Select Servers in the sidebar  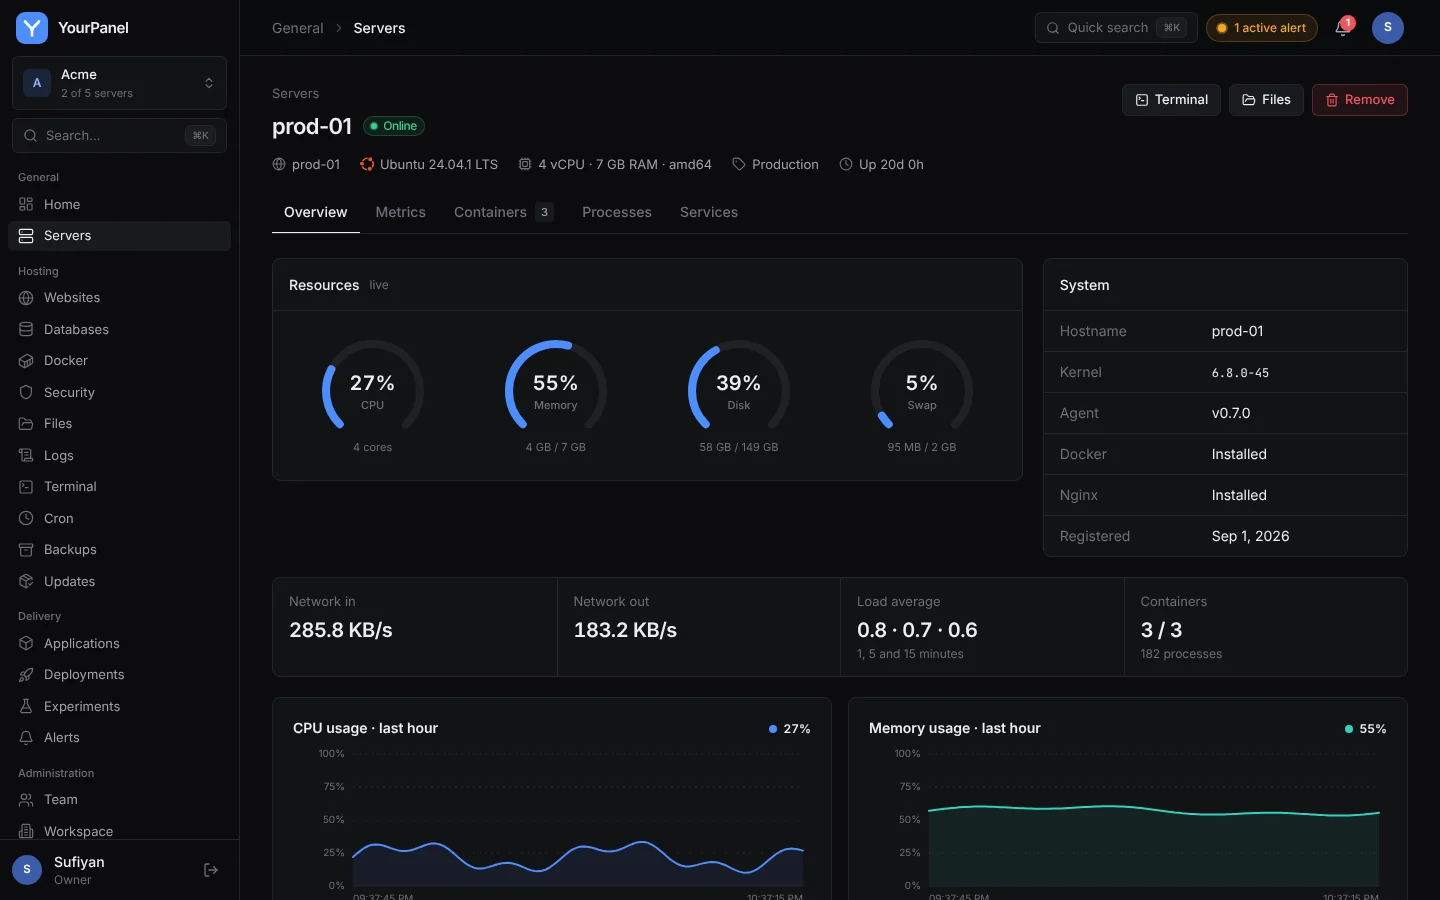pyautogui.click(x=119, y=236)
